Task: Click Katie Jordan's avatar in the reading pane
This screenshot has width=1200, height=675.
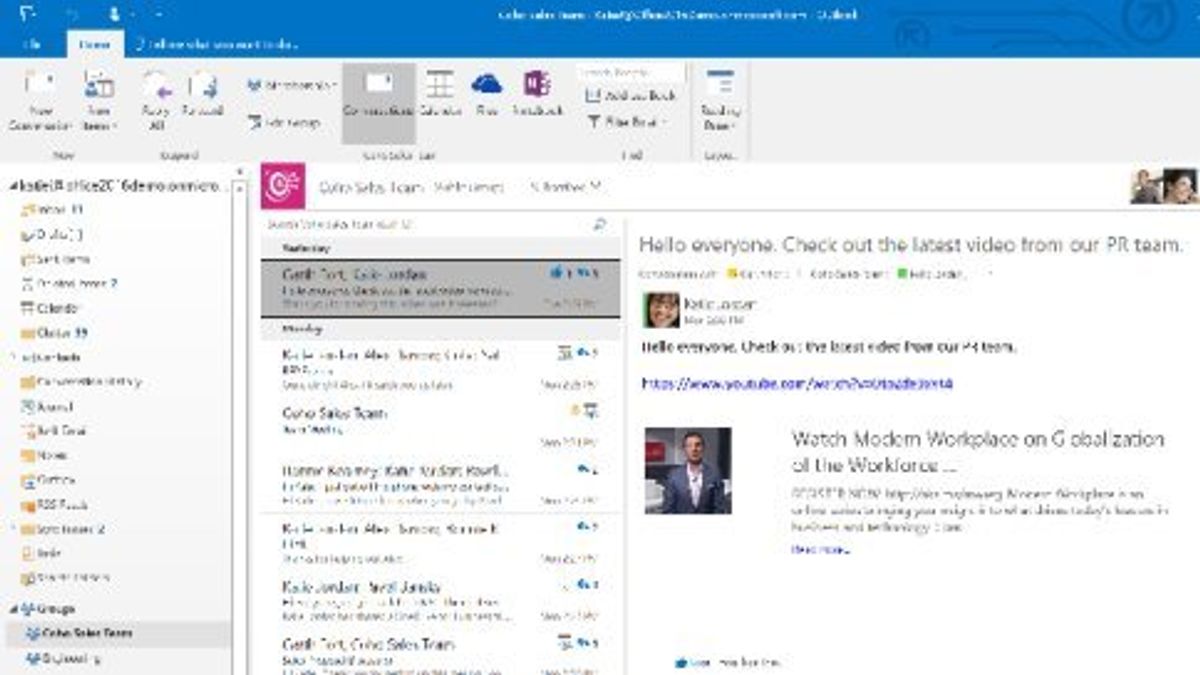Action: pyautogui.click(x=661, y=310)
